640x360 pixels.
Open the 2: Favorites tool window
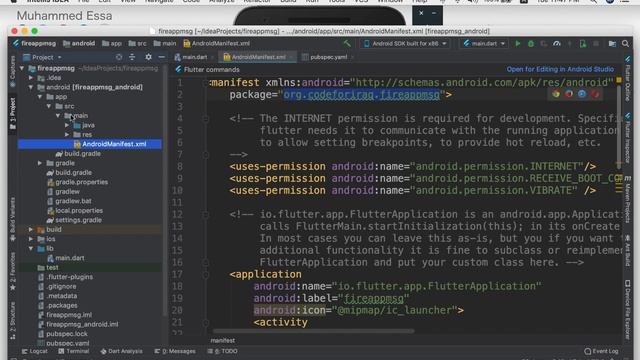[12, 271]
